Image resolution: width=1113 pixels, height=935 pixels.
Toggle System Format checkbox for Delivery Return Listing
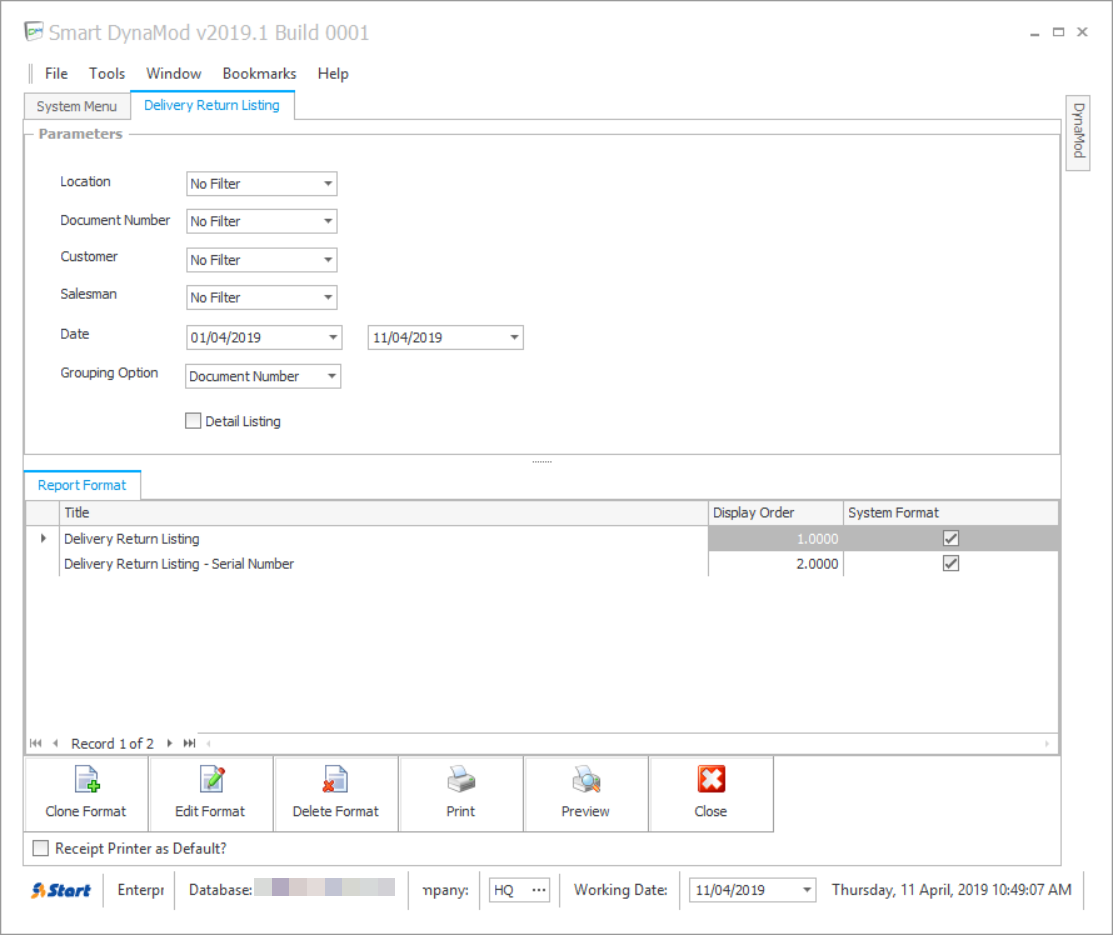pos(951,538)
